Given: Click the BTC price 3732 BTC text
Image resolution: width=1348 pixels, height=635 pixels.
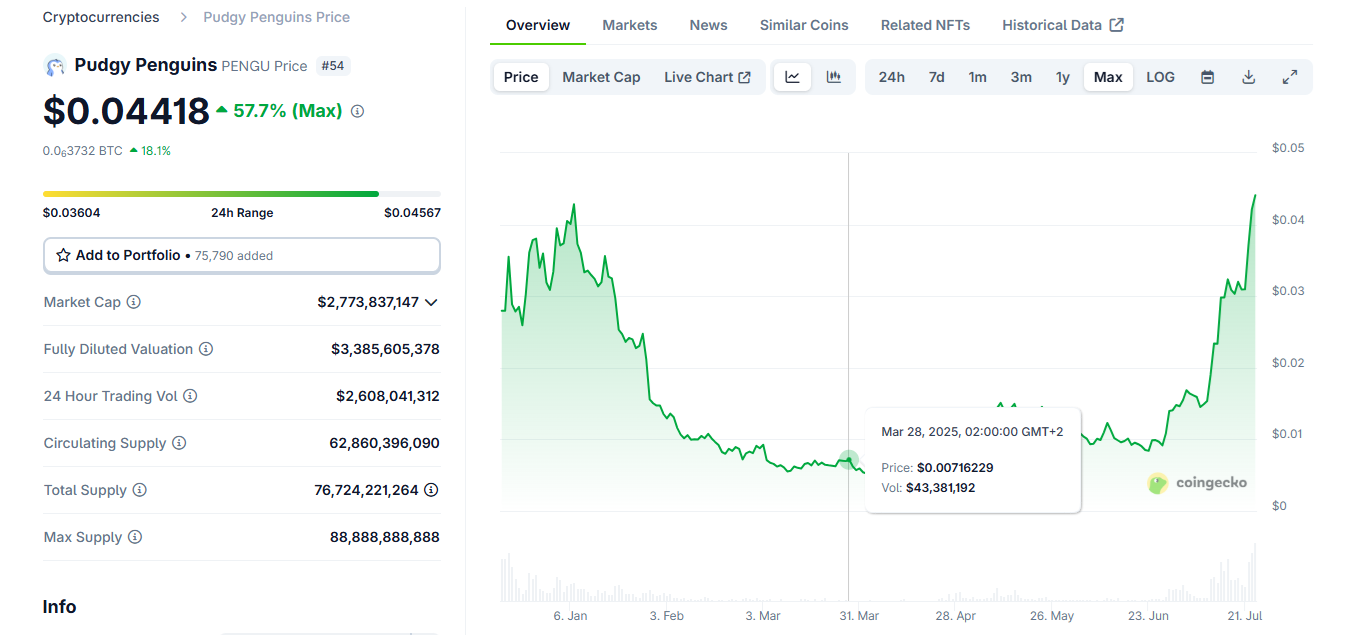Looking at the screenshot, I should pos(83,151).
